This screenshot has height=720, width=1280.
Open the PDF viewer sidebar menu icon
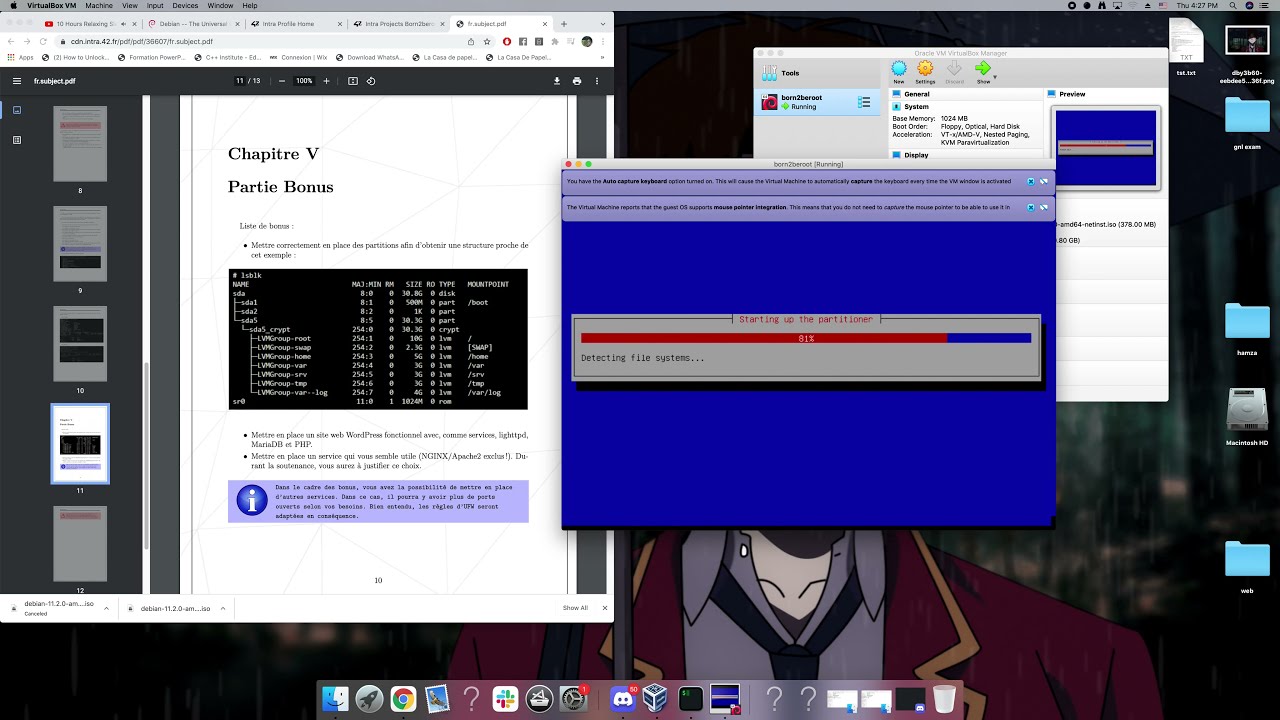[x=16, y=81]
